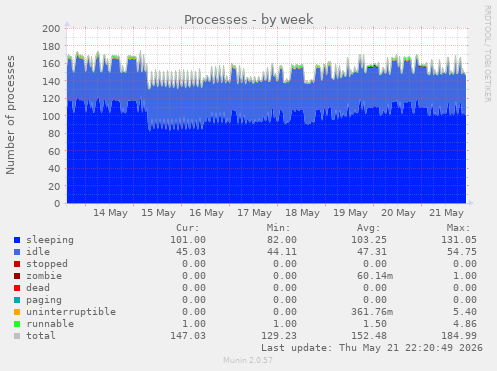
Task: Click runnable maximum value 4.86
Action: tap(465, 324)
